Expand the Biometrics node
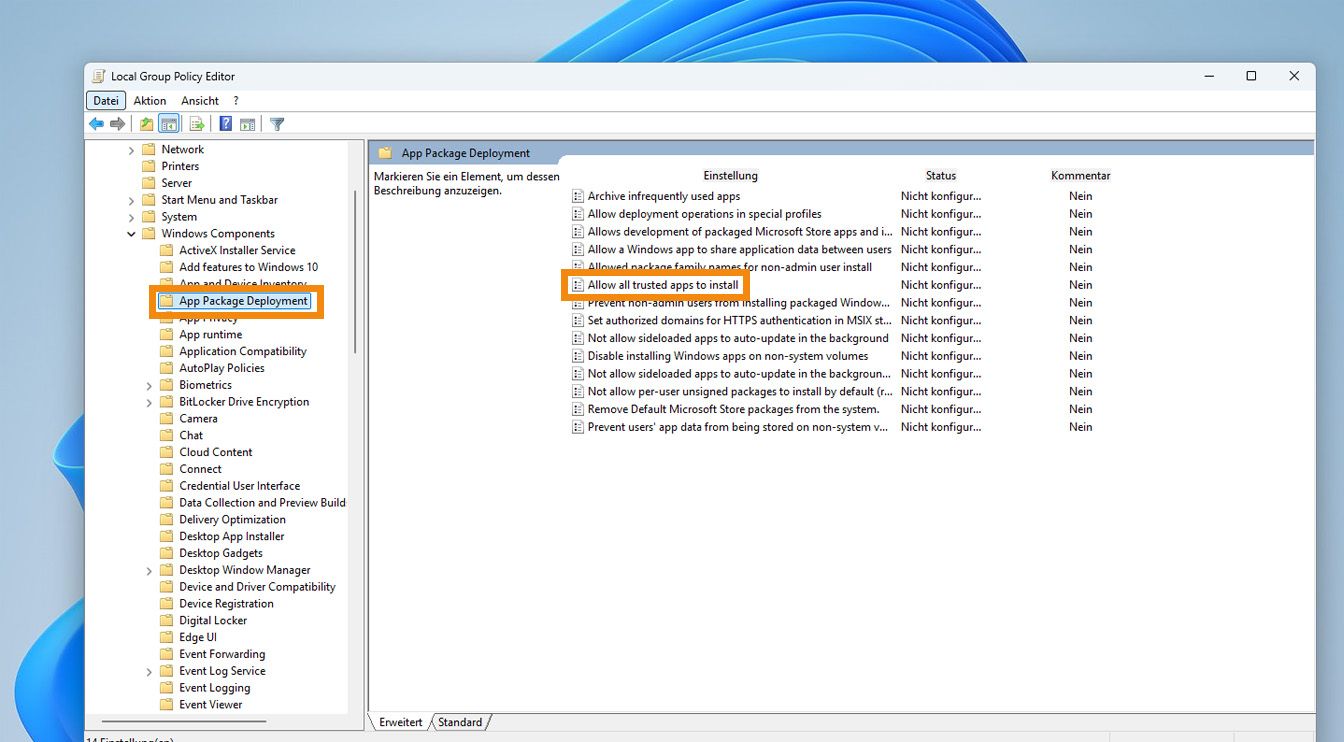The image size is (1344, 742). click(x=149, y=385)
